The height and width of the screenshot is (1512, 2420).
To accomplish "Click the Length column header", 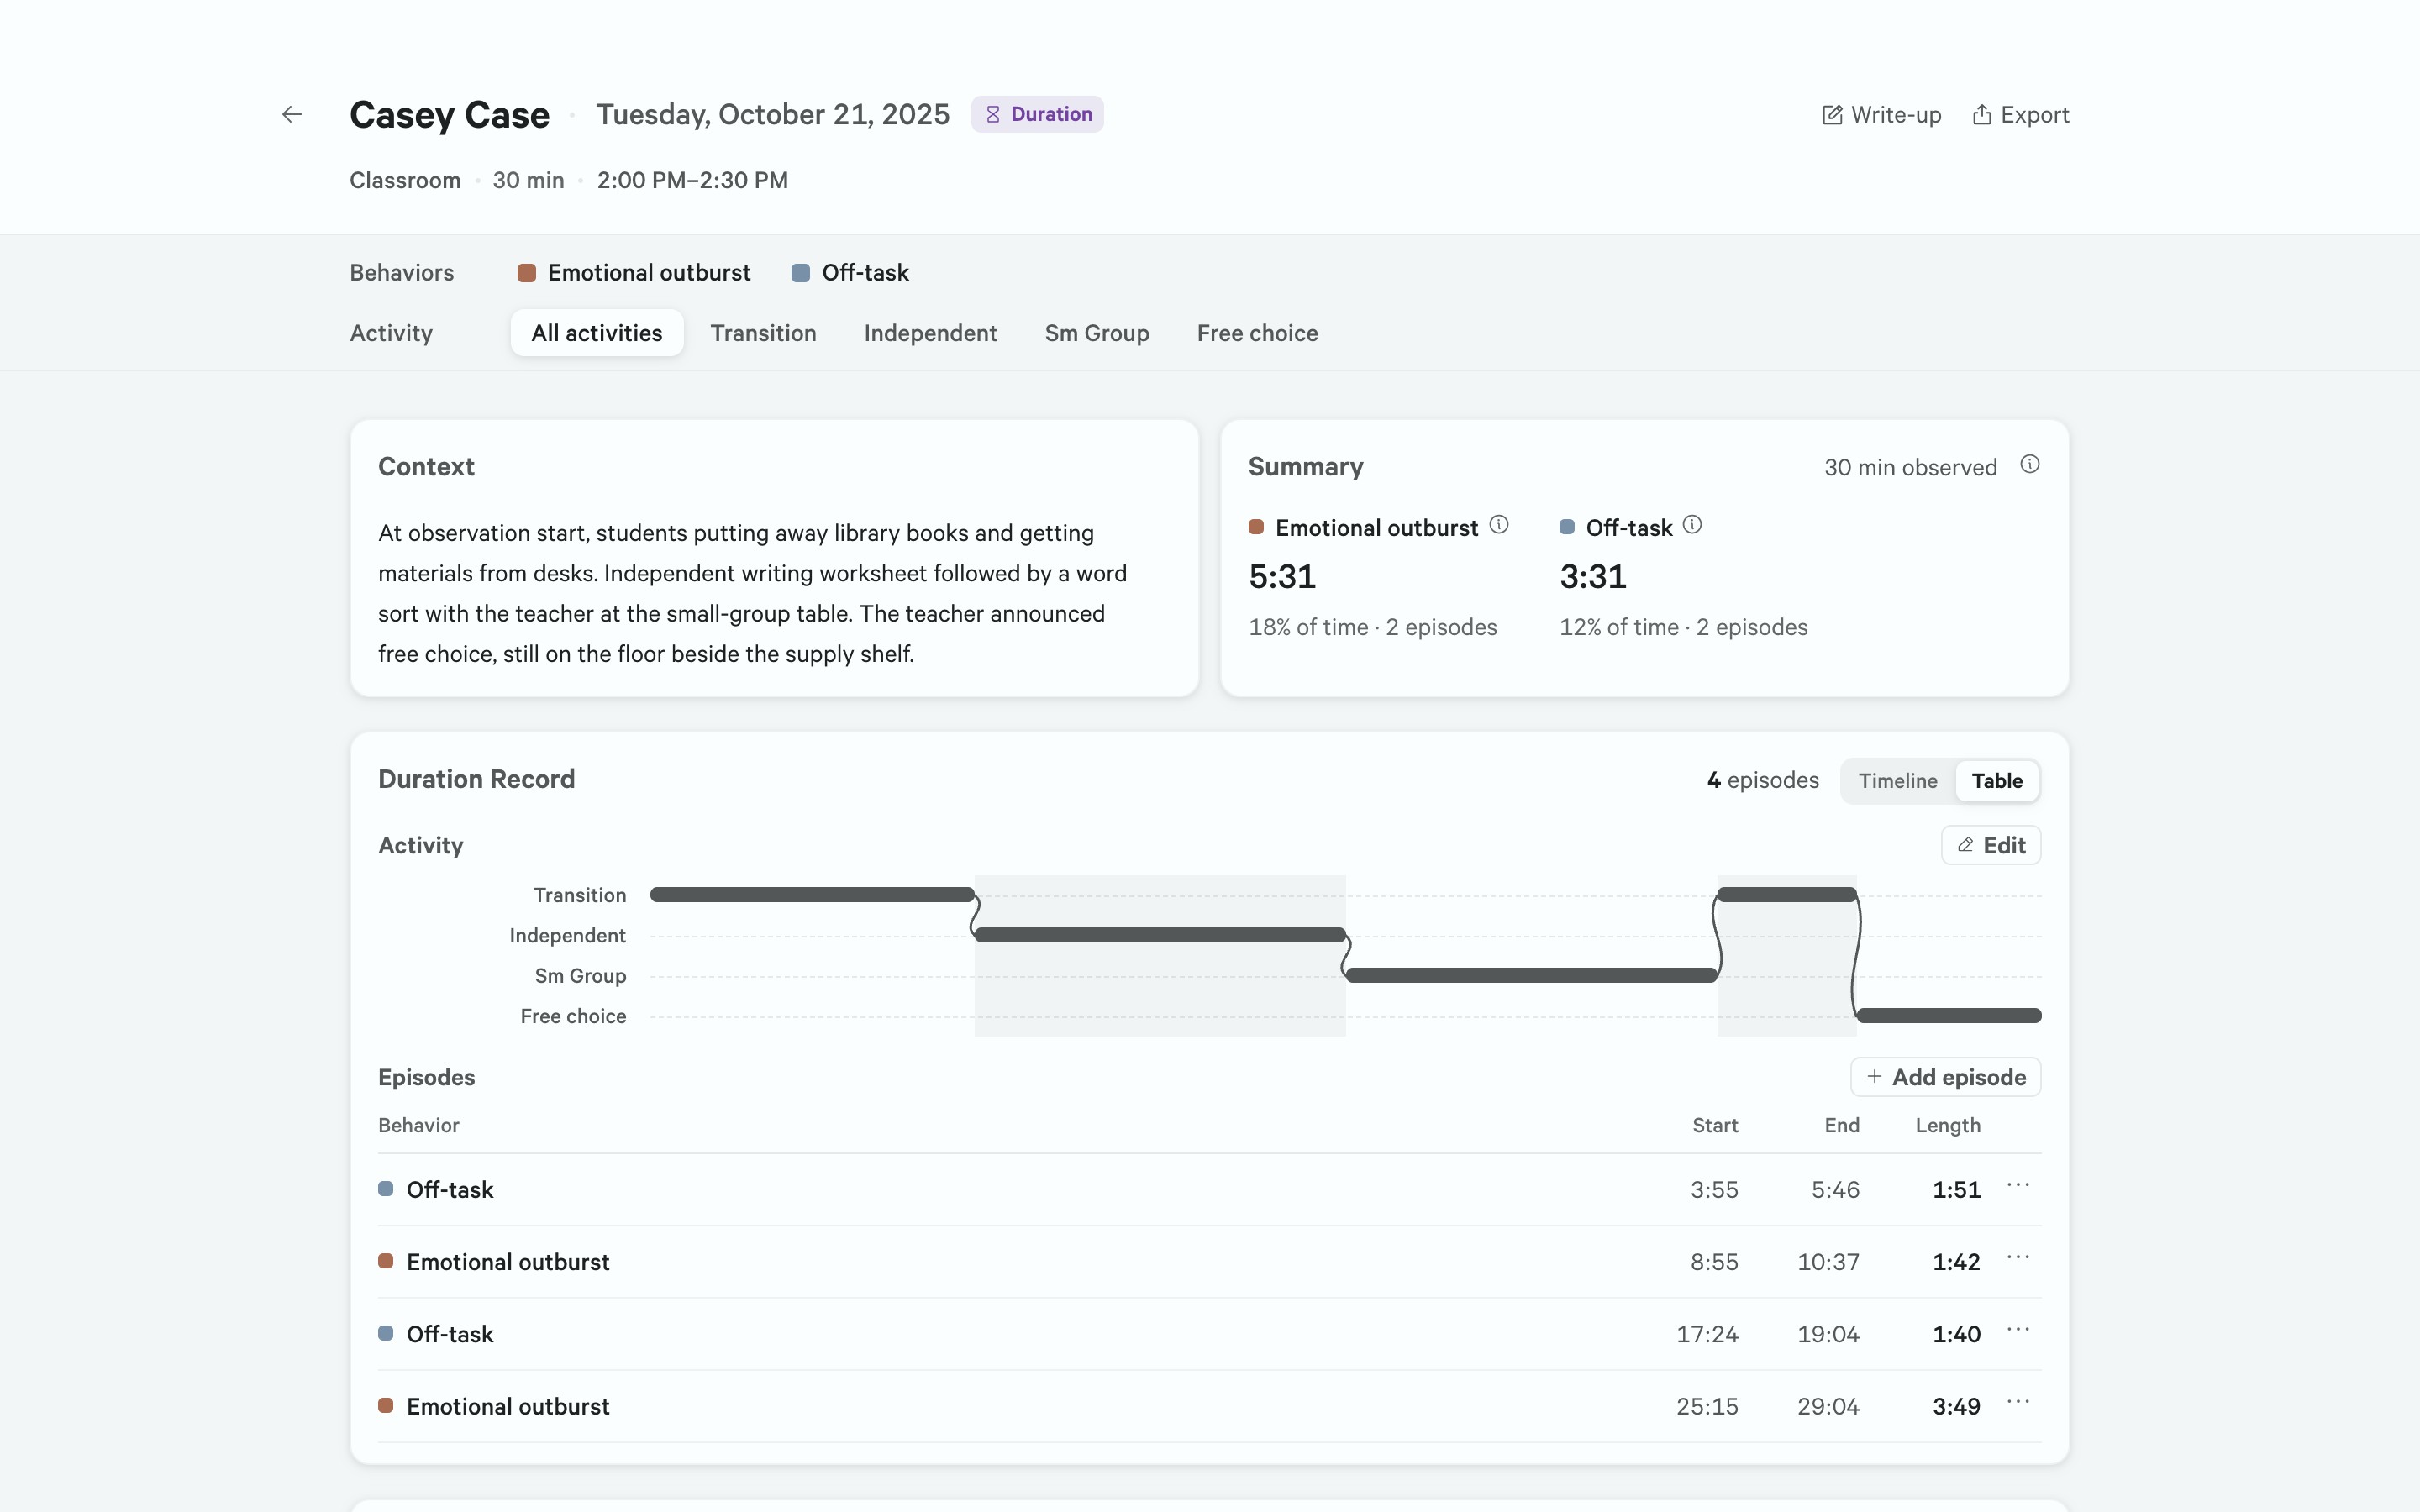I will (x=1947, y=1125).
